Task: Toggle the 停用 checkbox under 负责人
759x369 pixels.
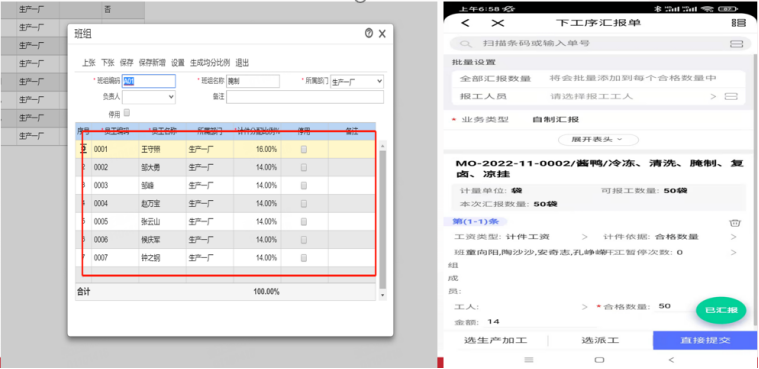Action: (127, 113)
